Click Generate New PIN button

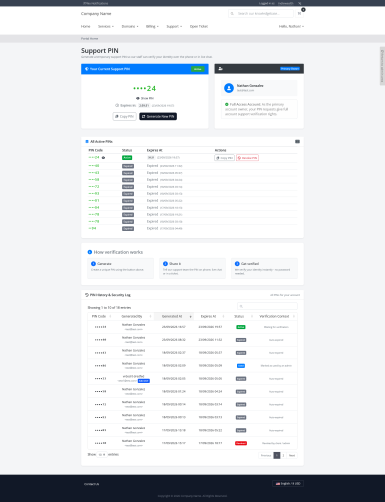coord(158,117)
